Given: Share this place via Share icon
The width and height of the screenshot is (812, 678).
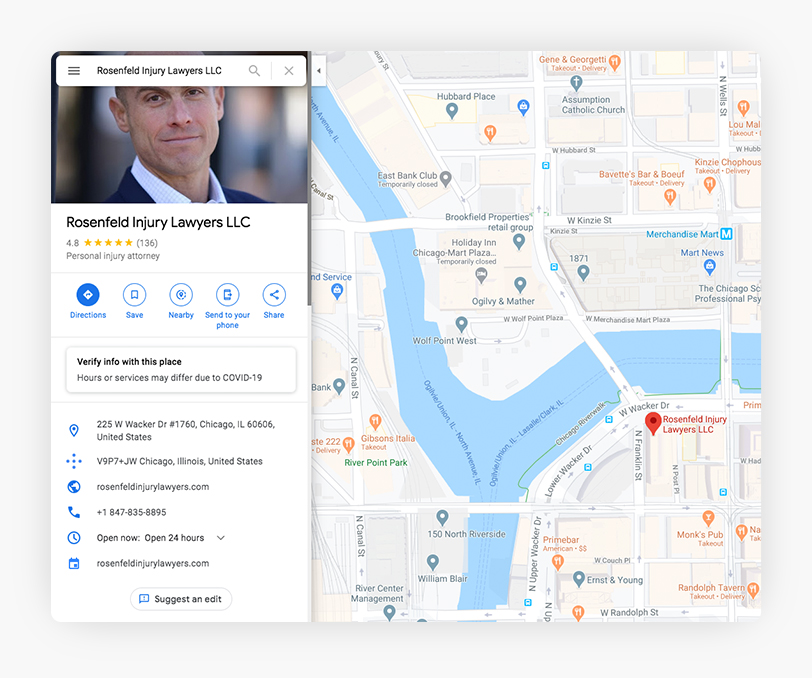Looking at the screenshot, I should [x=274, y=295].
